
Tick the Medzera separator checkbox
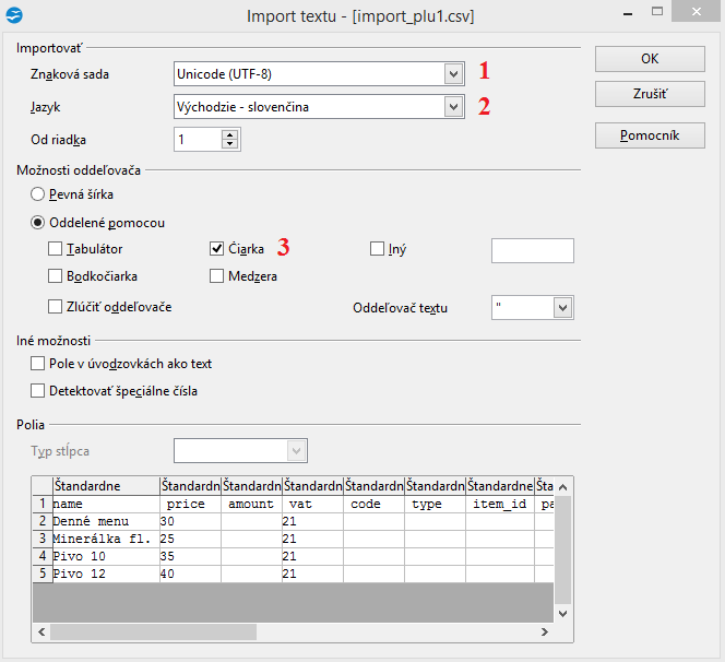pos(217,276)
